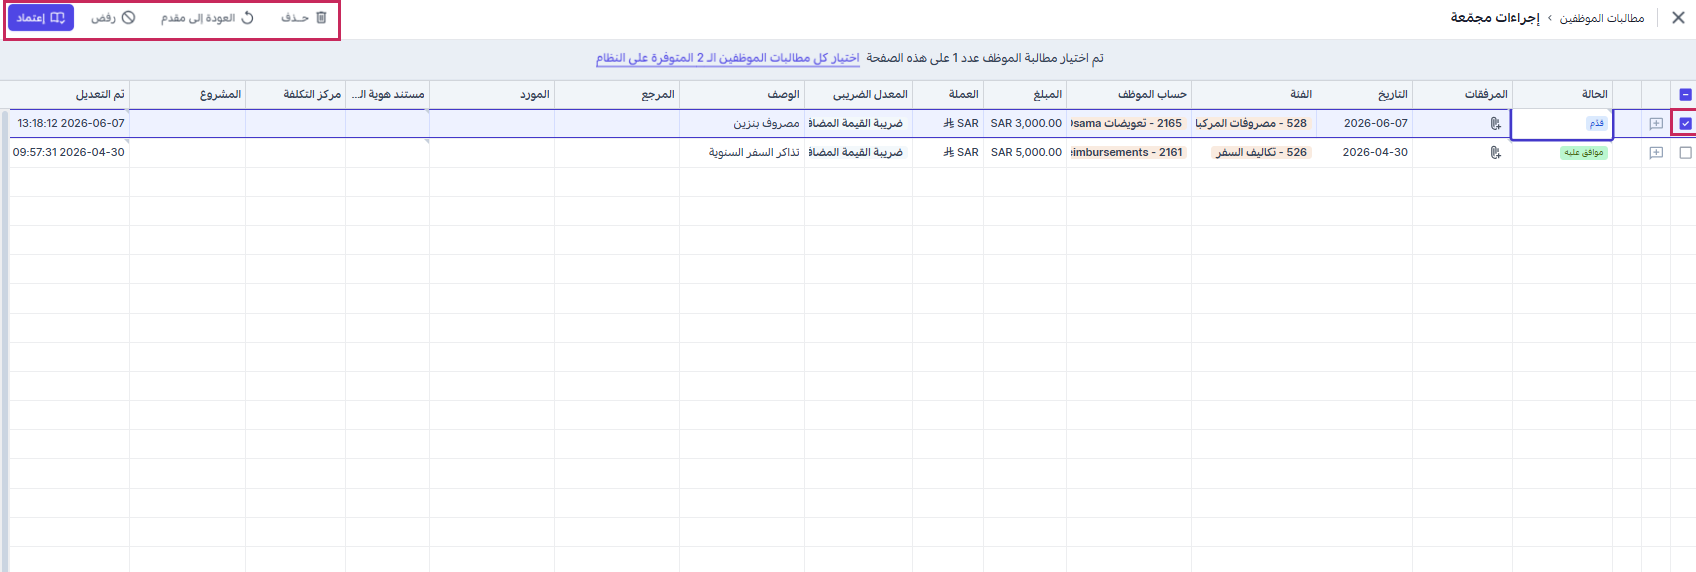Screen dimensions: 1696x572
Task: Sort by الفئة column header
Action: click(x=1254, y=94)
